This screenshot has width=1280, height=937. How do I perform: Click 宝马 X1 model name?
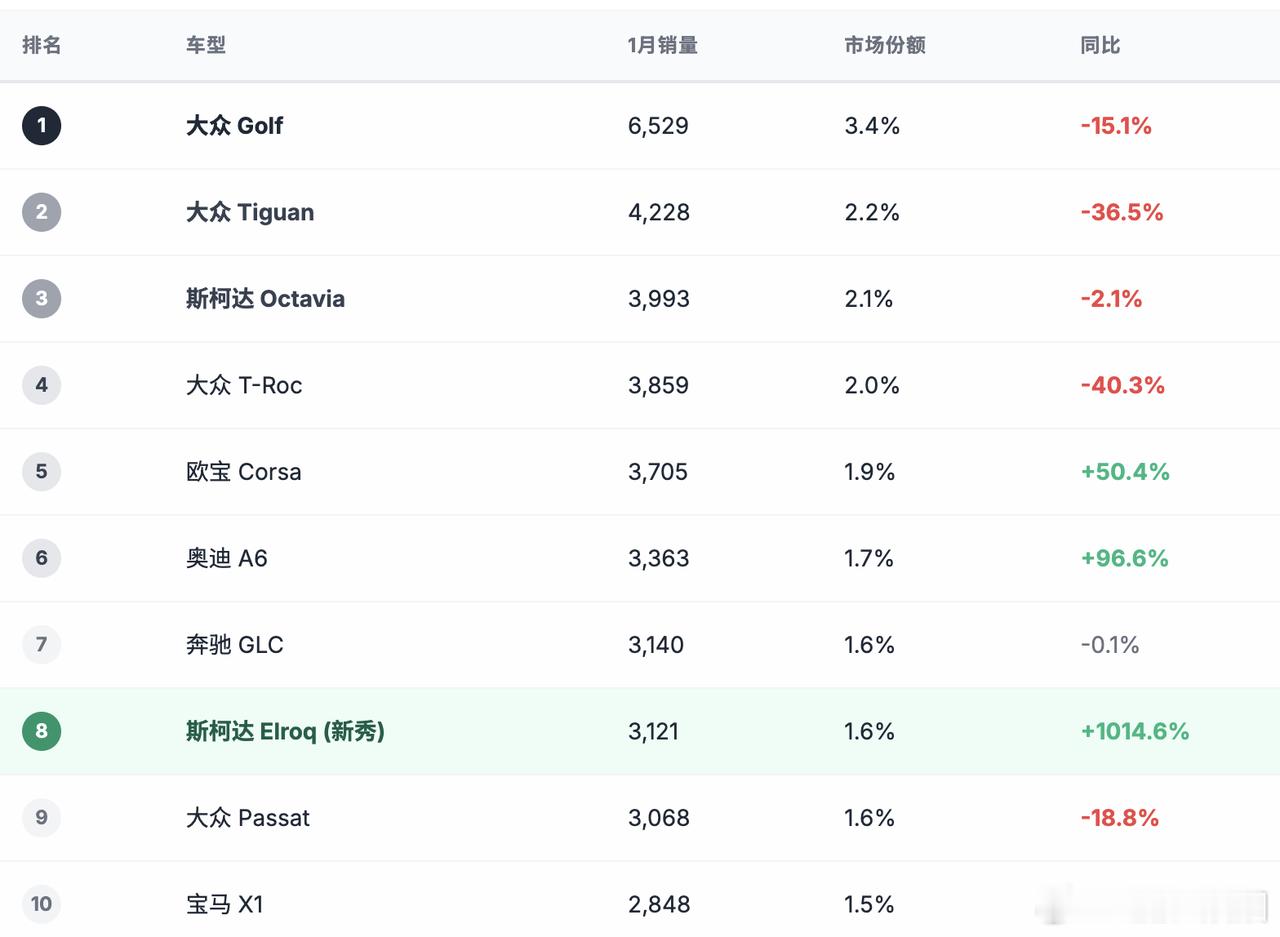[x=224, y=904]
